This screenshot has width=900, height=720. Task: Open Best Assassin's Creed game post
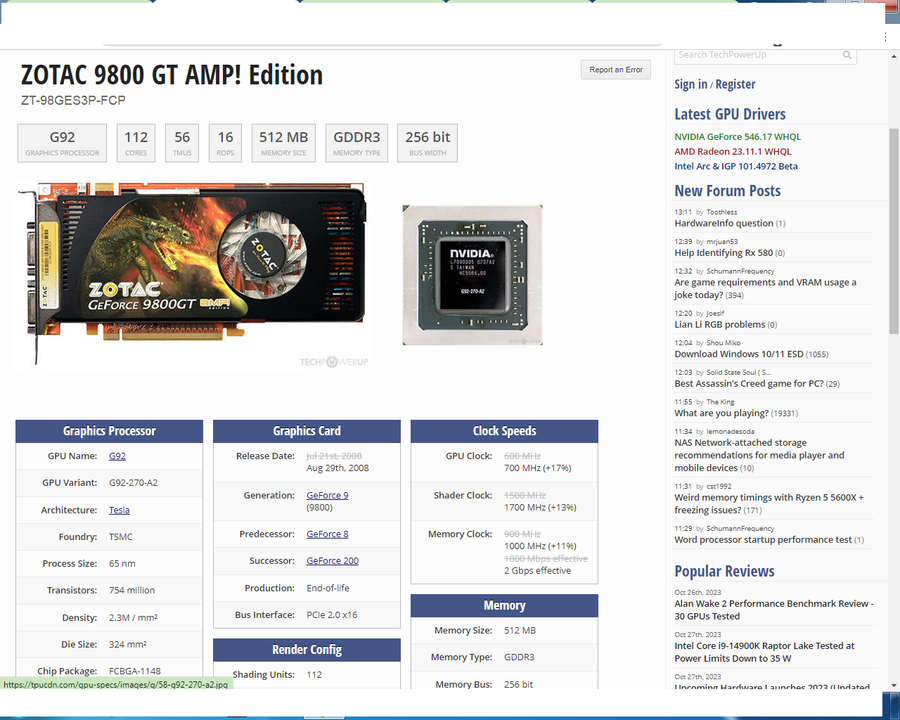pos(748,384)
